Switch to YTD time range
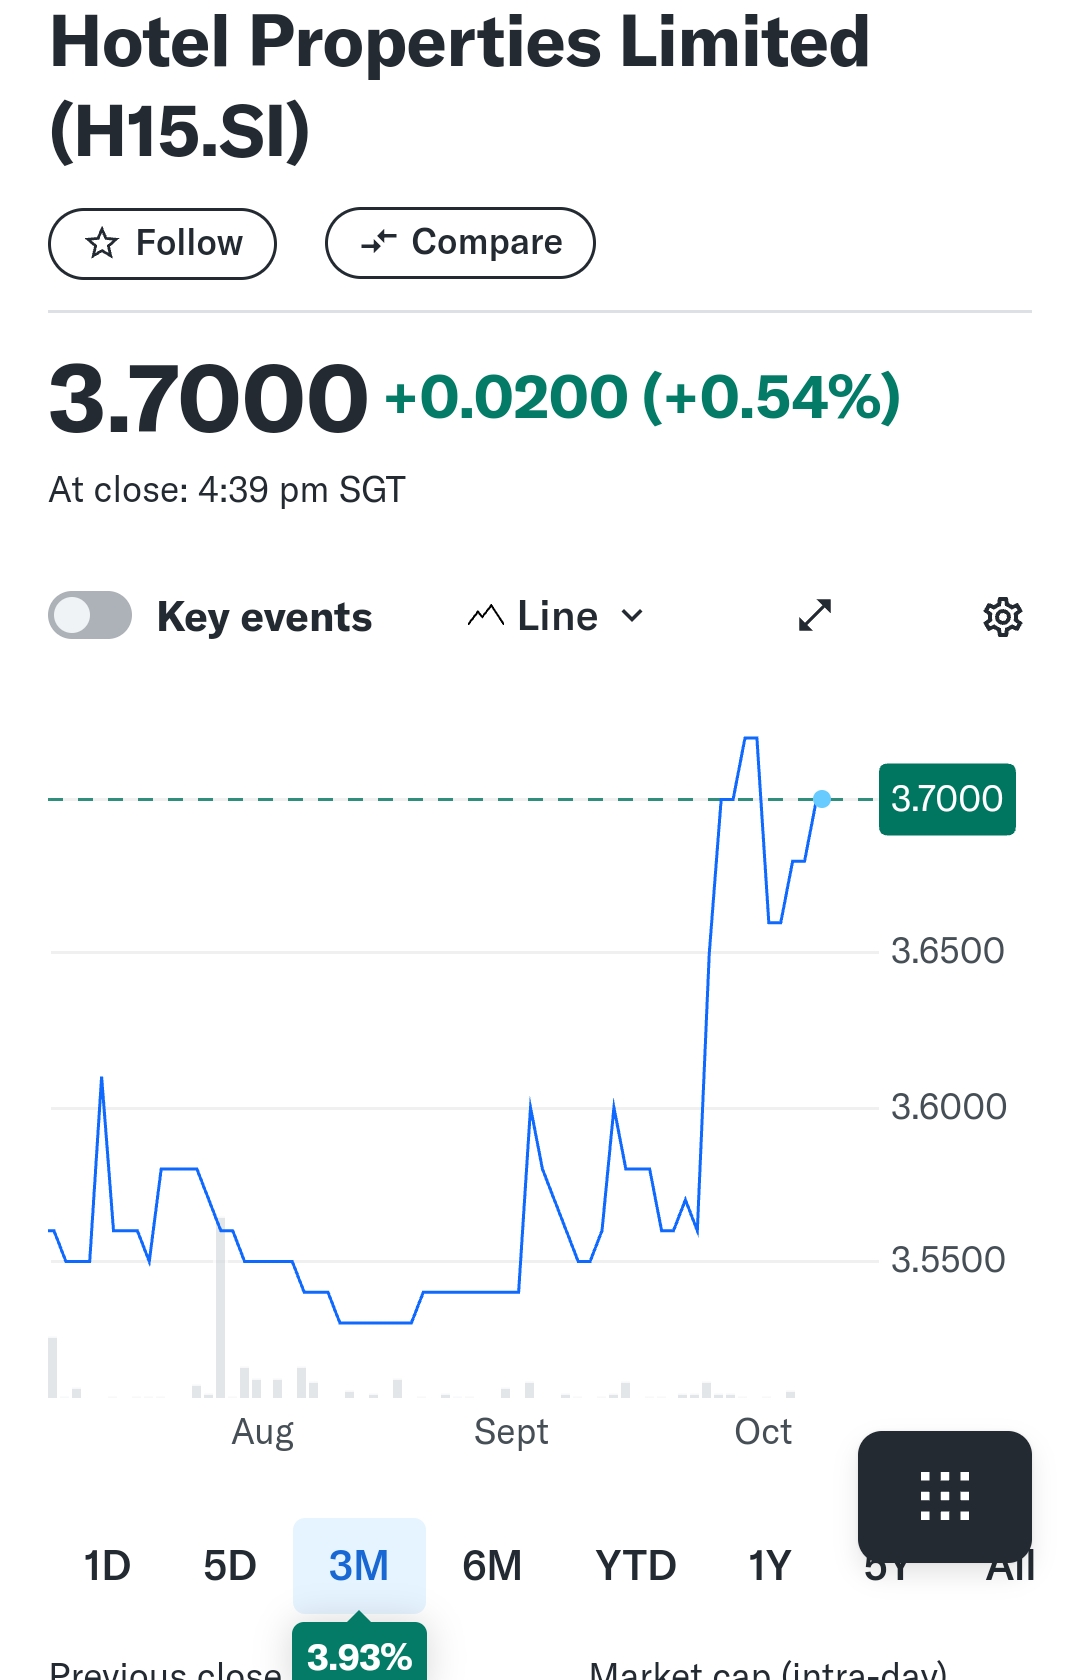Screen dimensions: 1079x1680 tap(636, 1565)
